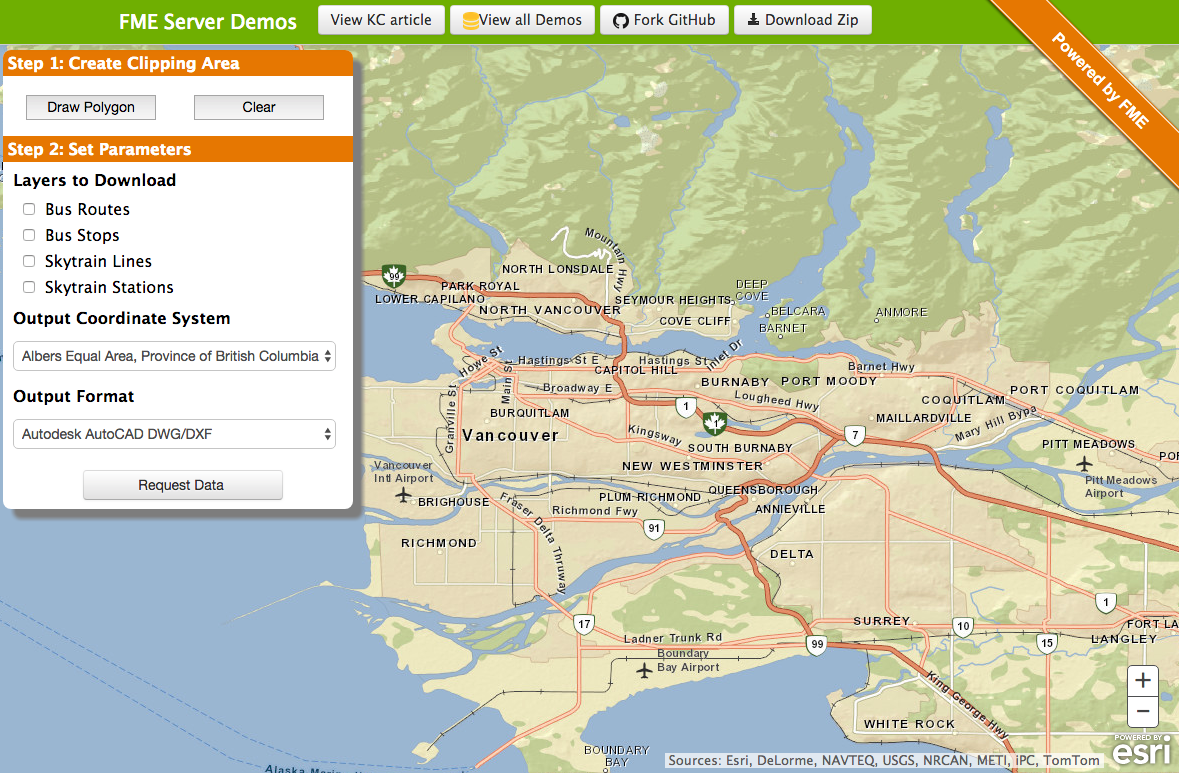Open the Output Coordinate System dropdown

click(x=175, y=356)
